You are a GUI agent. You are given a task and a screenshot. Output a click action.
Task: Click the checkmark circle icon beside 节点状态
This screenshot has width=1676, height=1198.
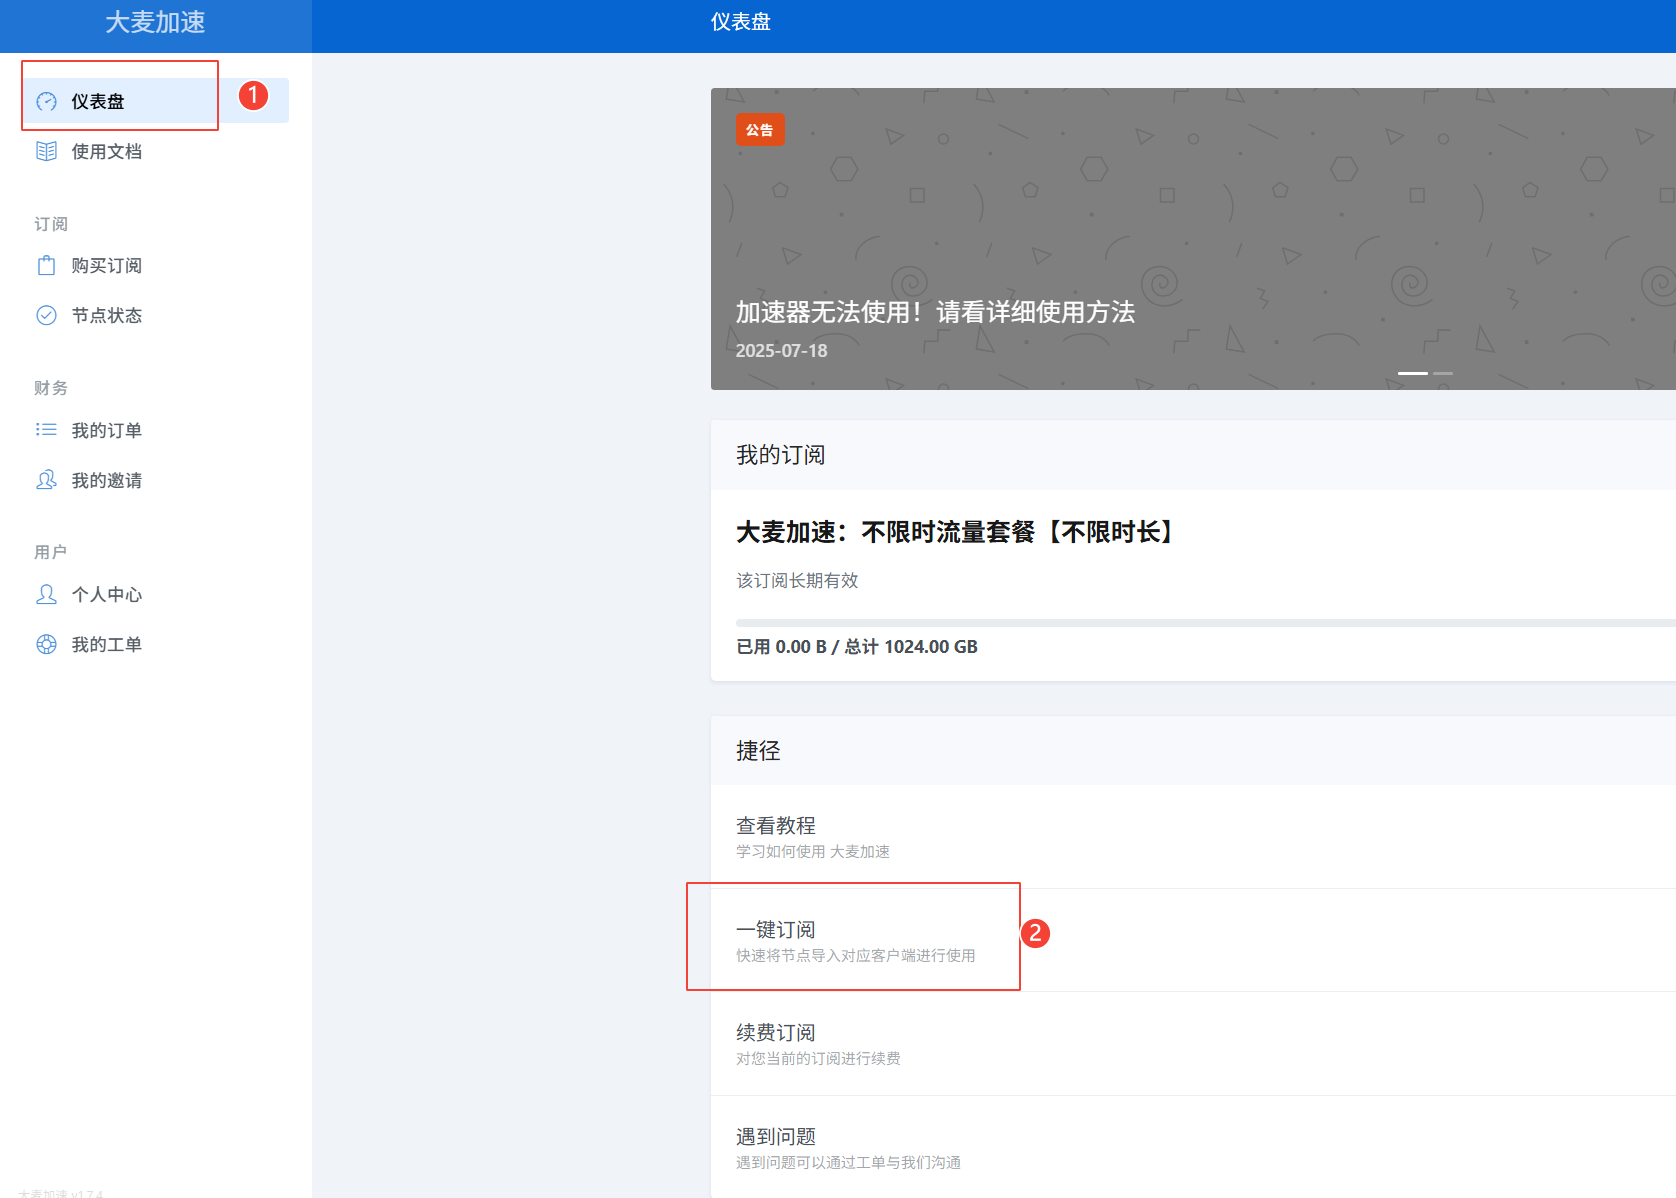(x=46, y=315)
